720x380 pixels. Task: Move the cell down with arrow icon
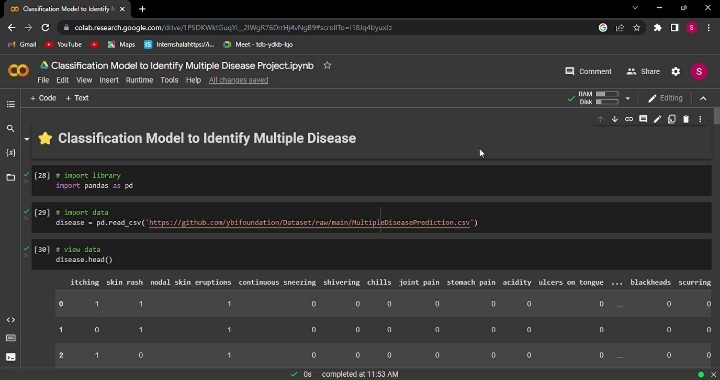coord(614,119)
